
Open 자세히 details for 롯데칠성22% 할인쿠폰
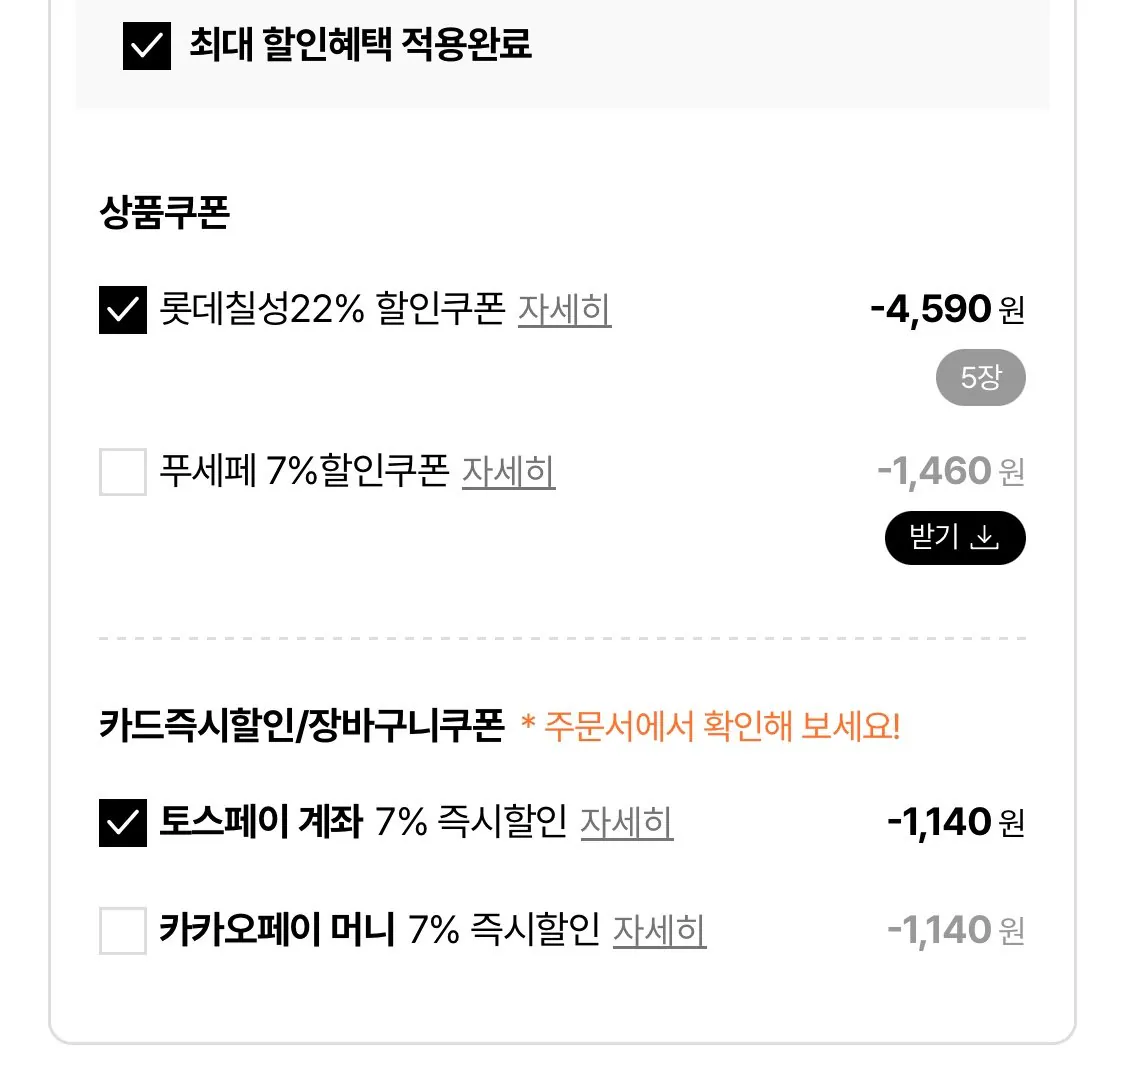click(x=565, y=311)
